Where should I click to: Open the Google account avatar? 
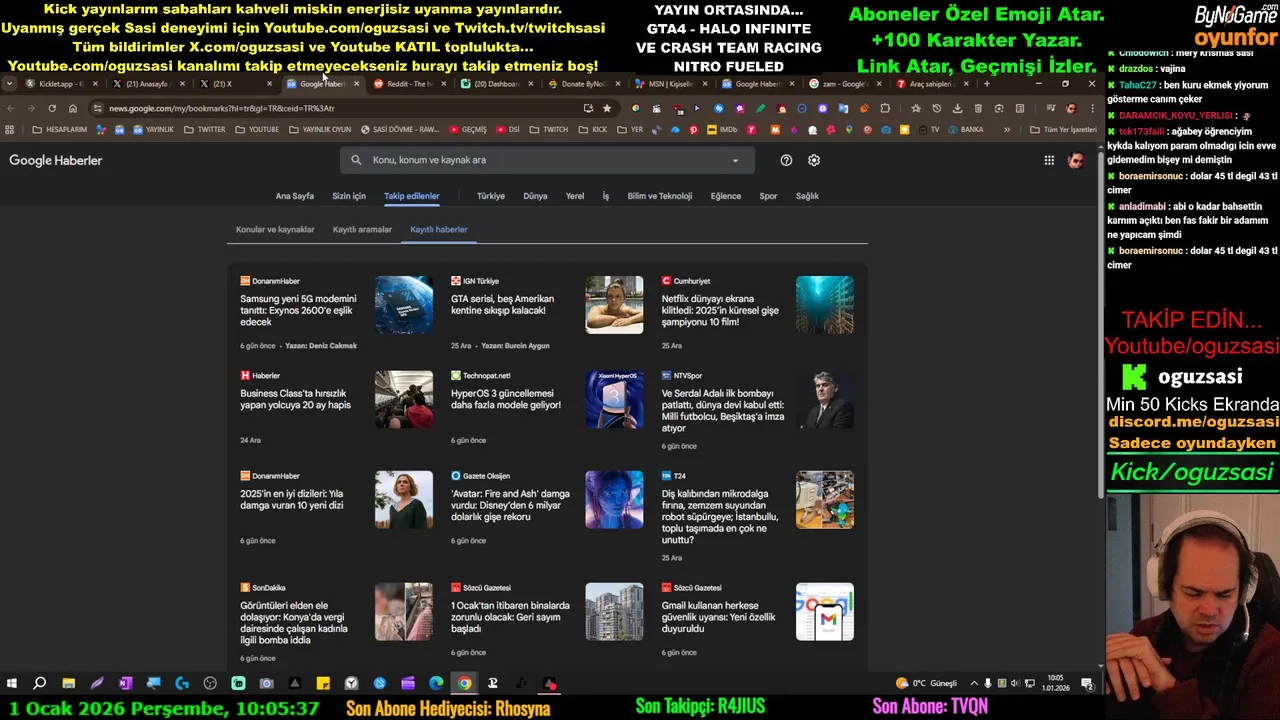(1076, 160)
